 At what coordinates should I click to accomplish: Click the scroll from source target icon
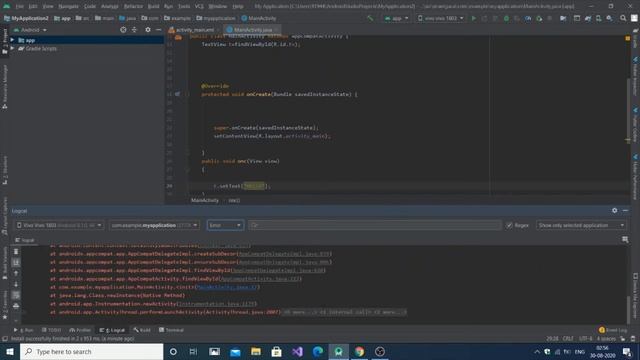123,30
